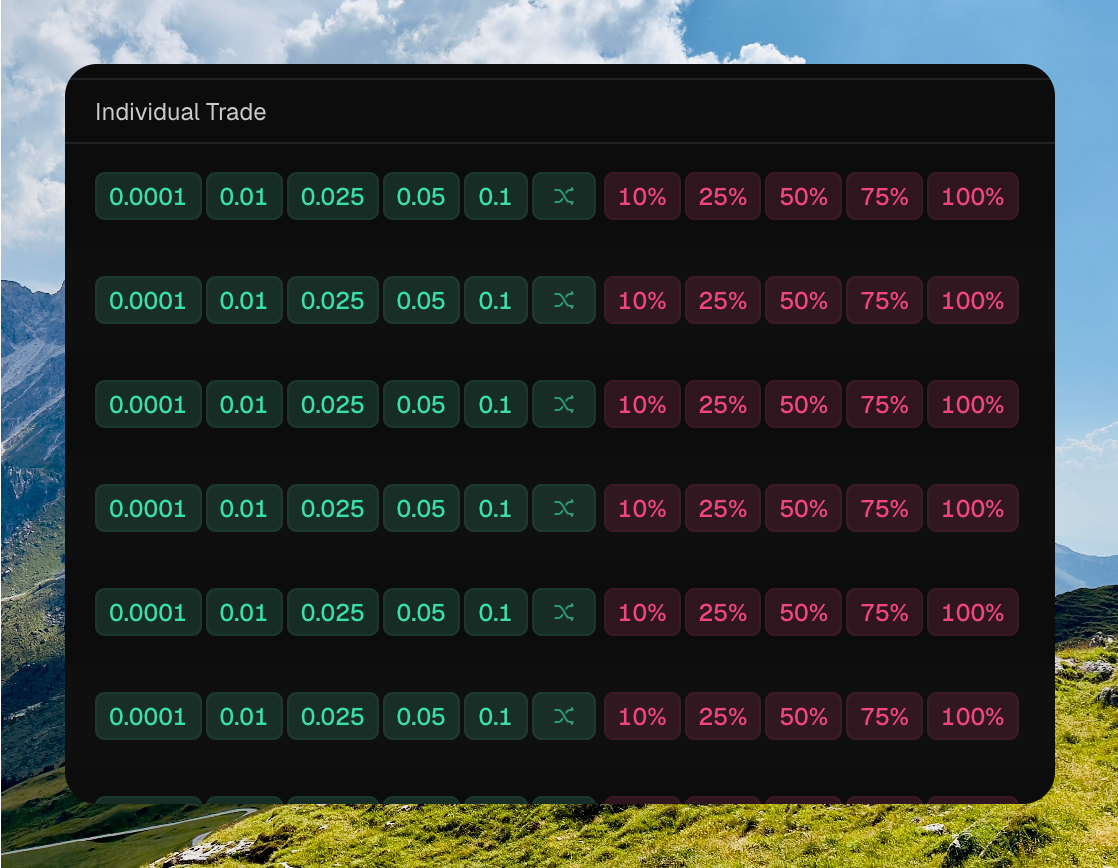Choose 0.01 in the fourth row
This screenshot has width=1118, height=868.
click(x=244, y=509)
